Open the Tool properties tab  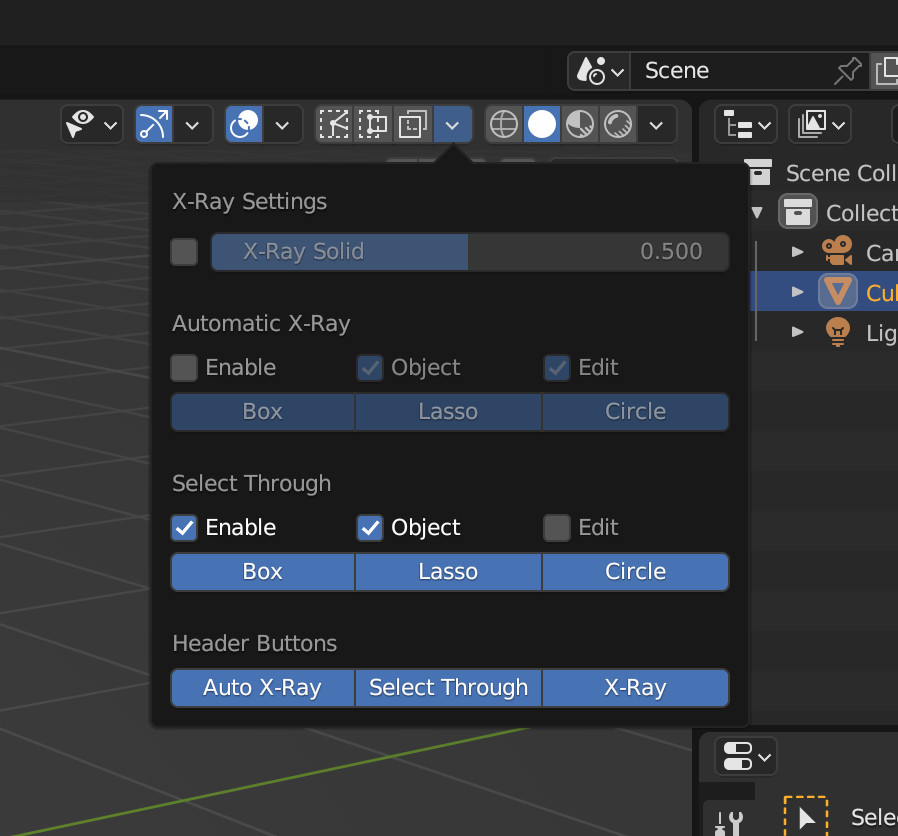[x=729, y=823]
